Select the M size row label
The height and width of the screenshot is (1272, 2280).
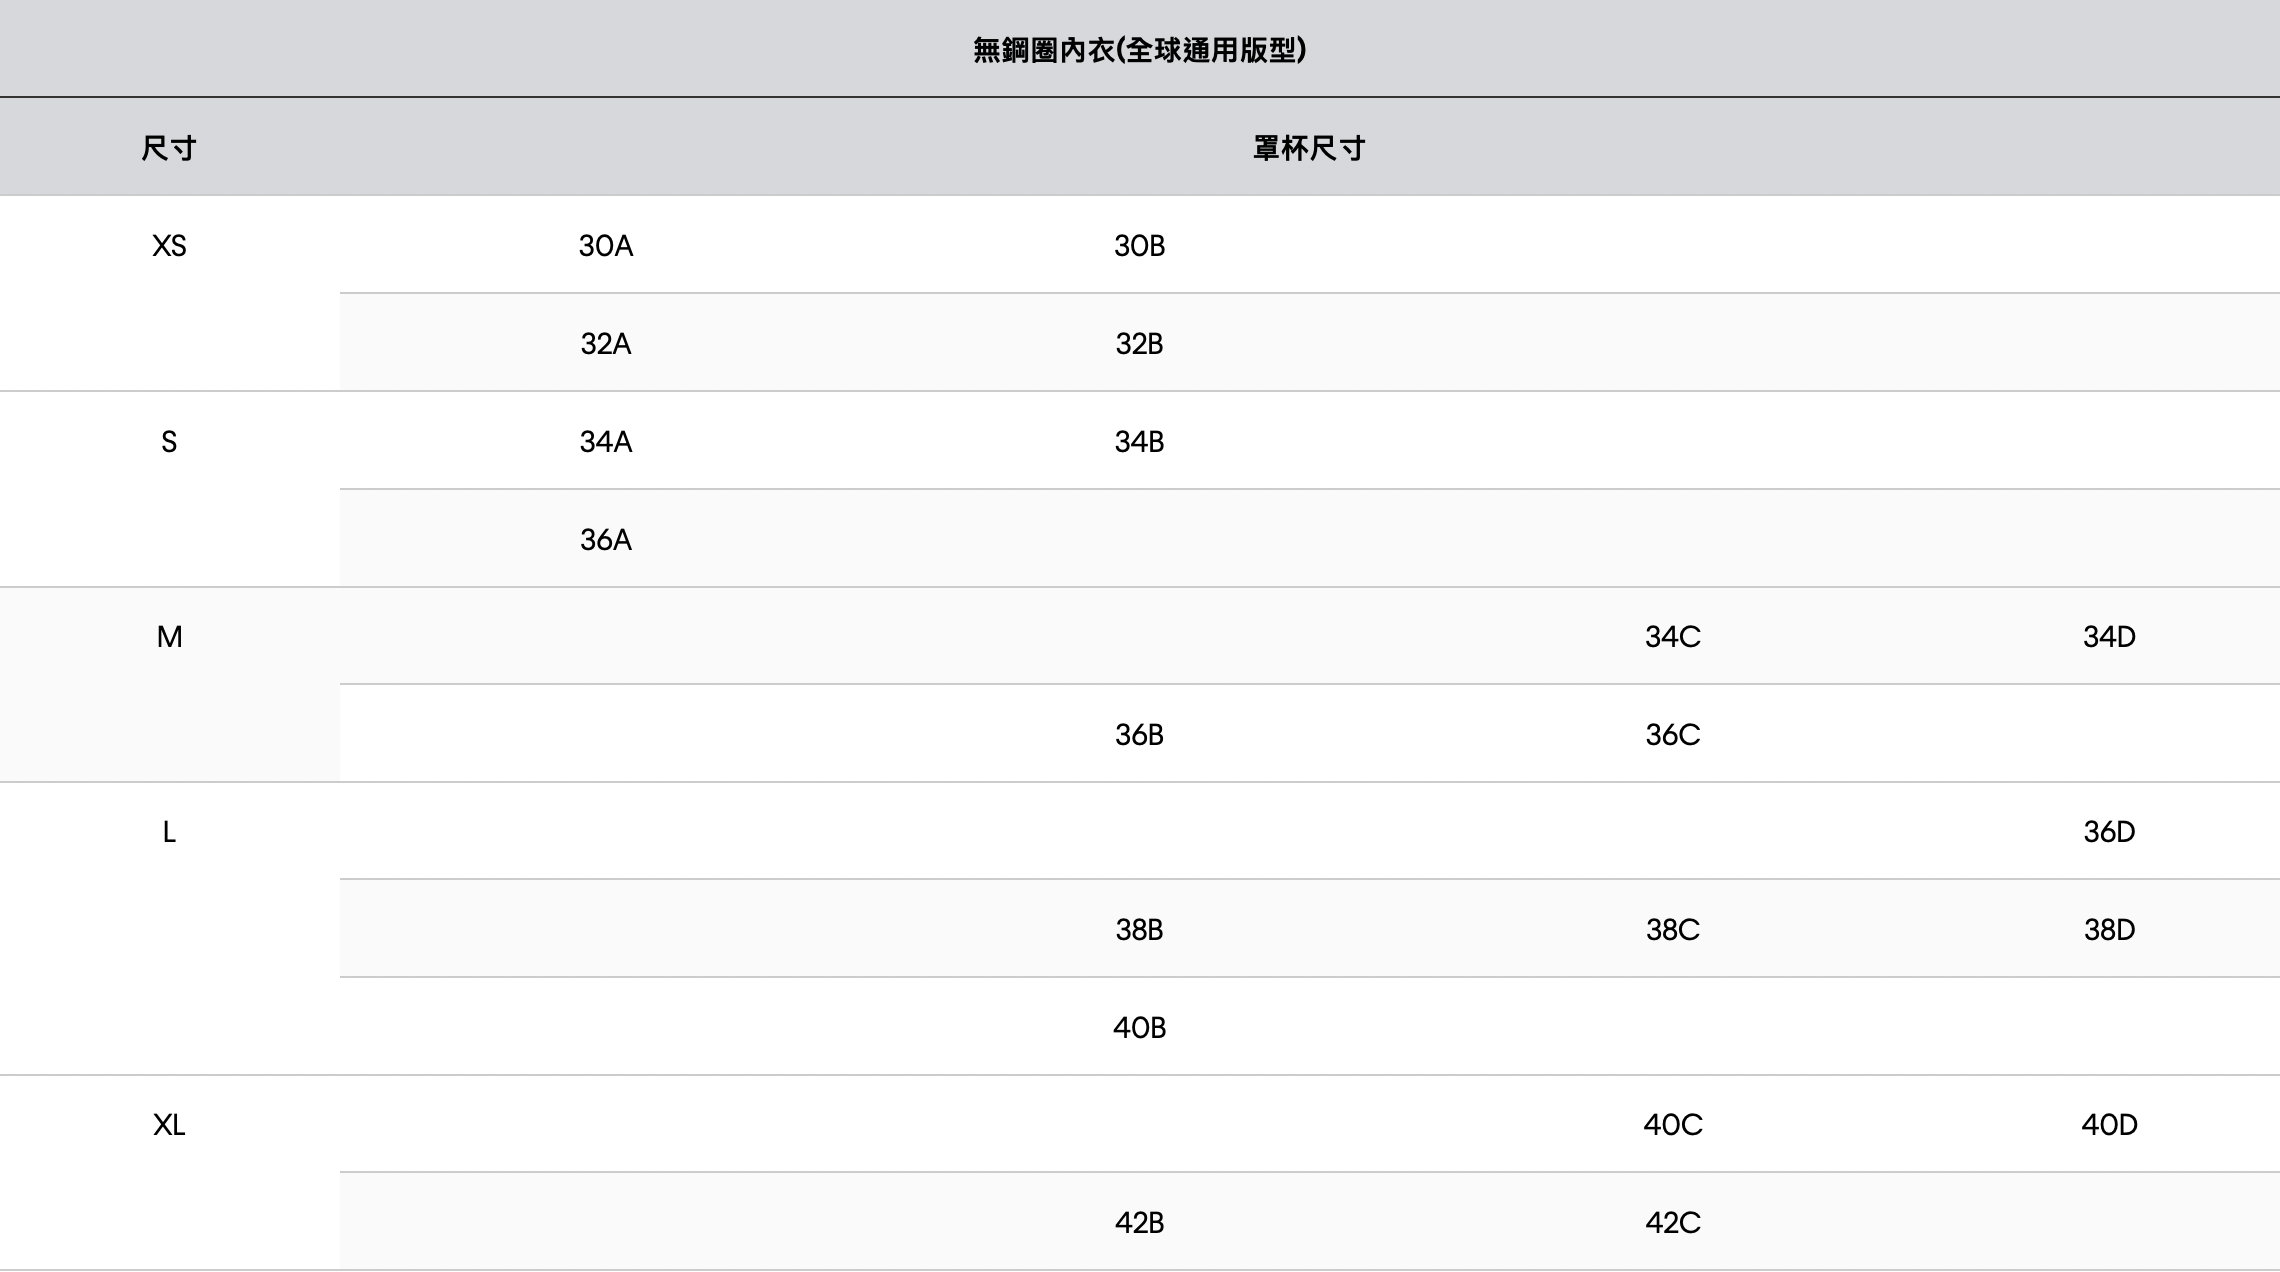click(169, 637)
